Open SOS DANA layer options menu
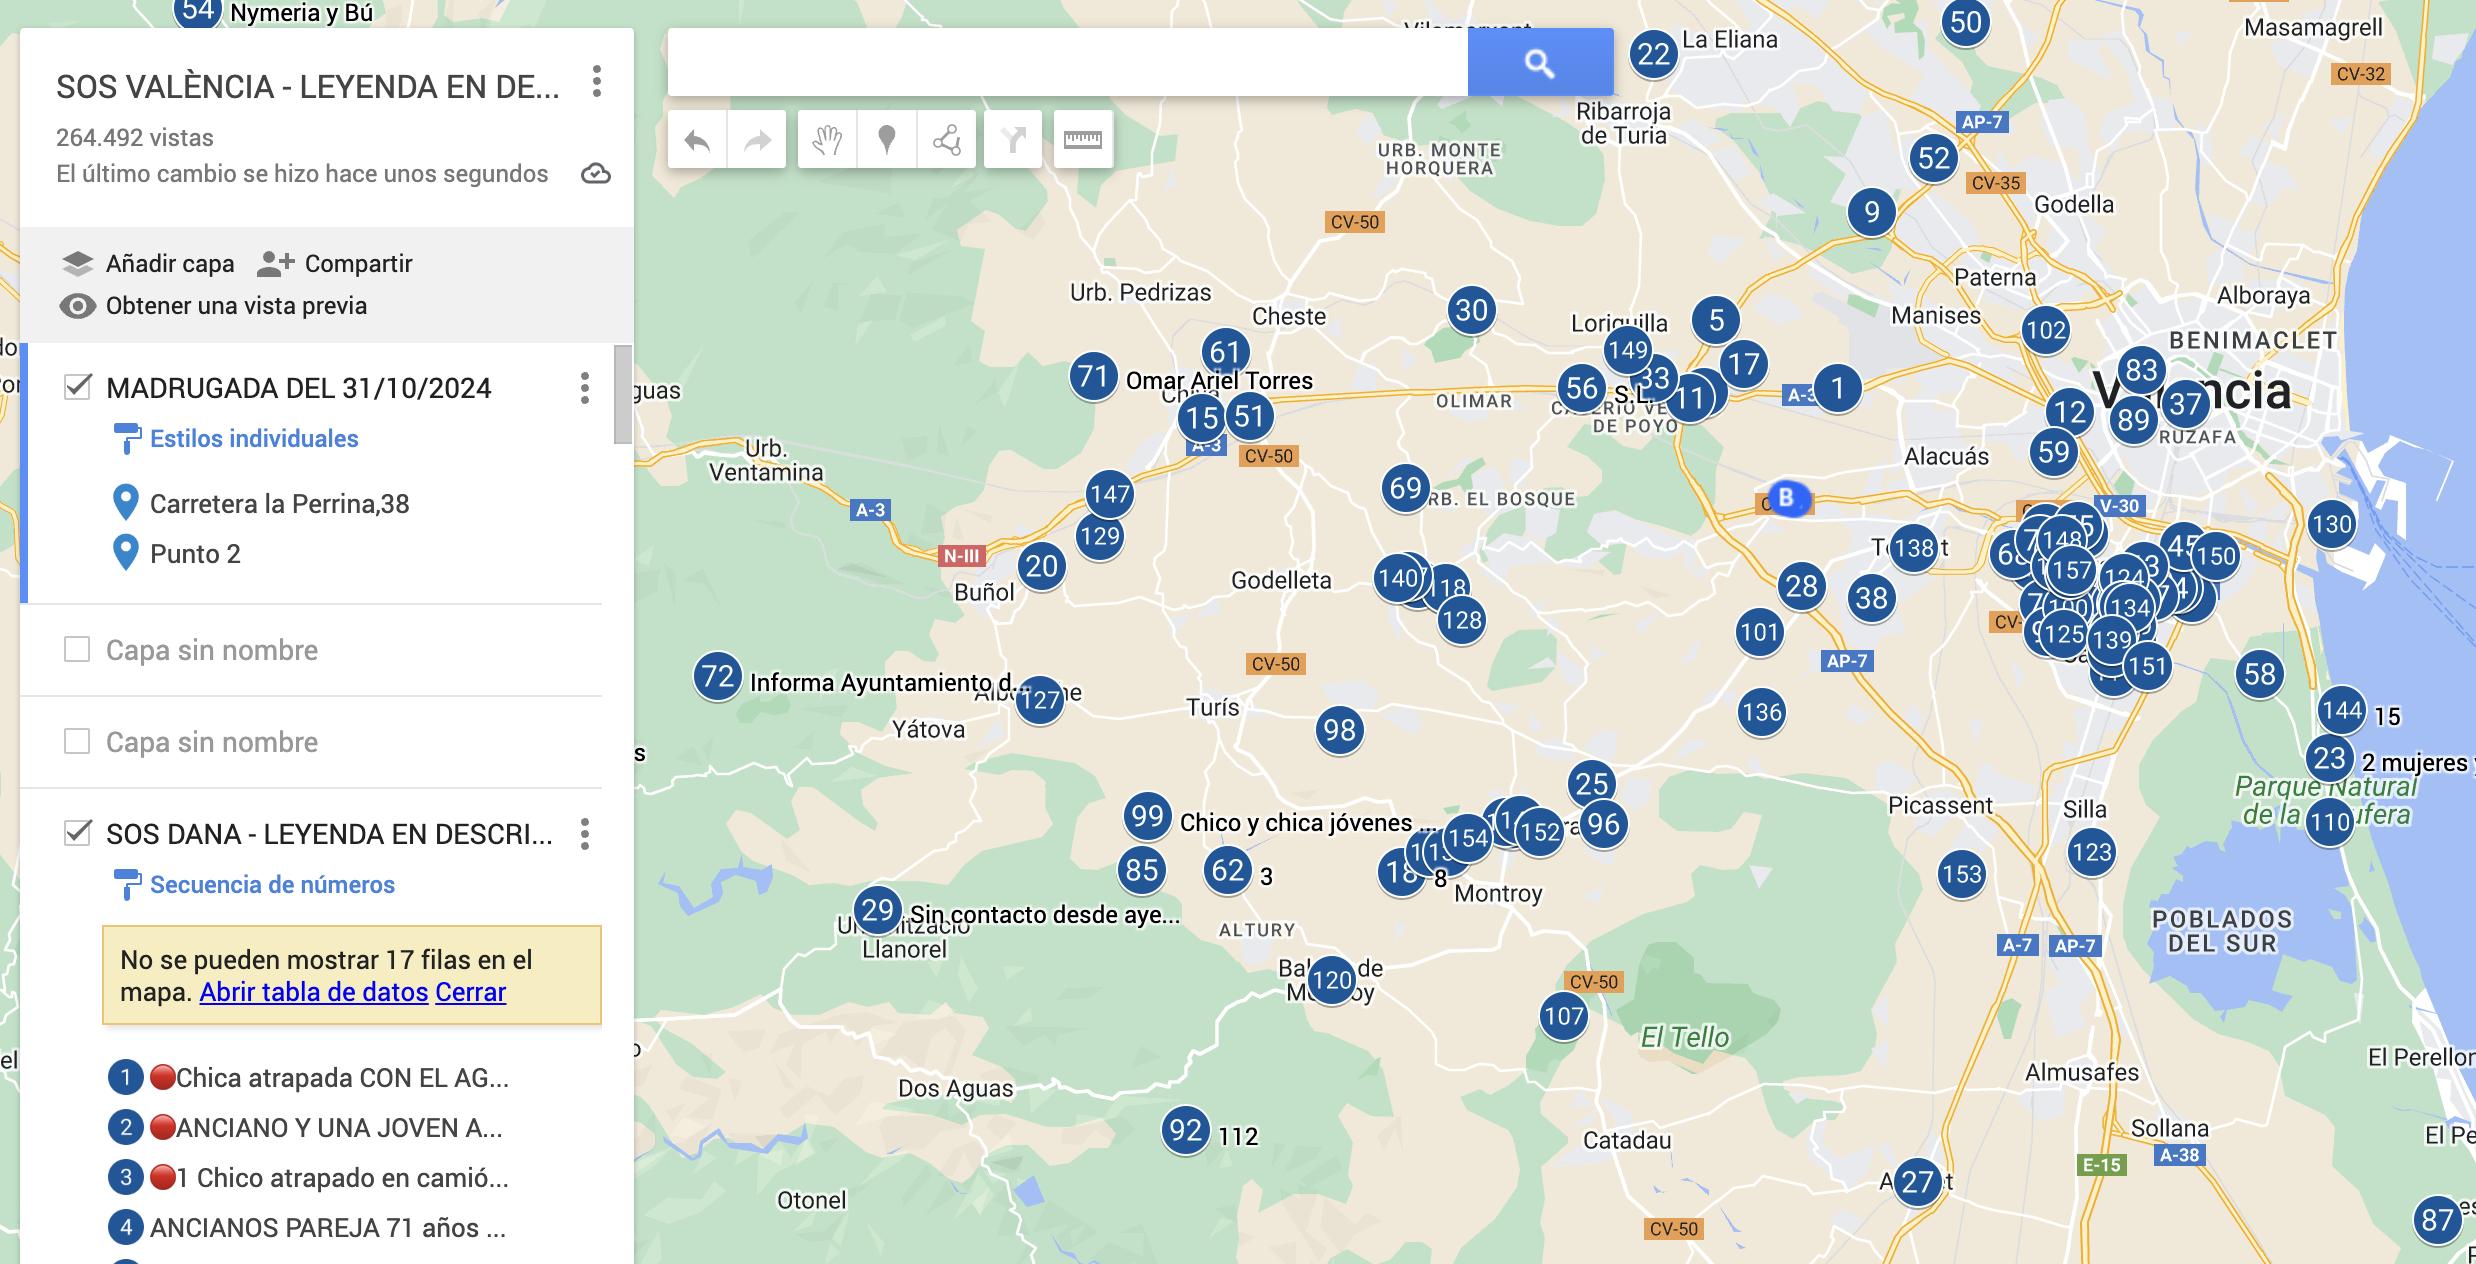2476x1264 pixels. (x=585, y=834)
